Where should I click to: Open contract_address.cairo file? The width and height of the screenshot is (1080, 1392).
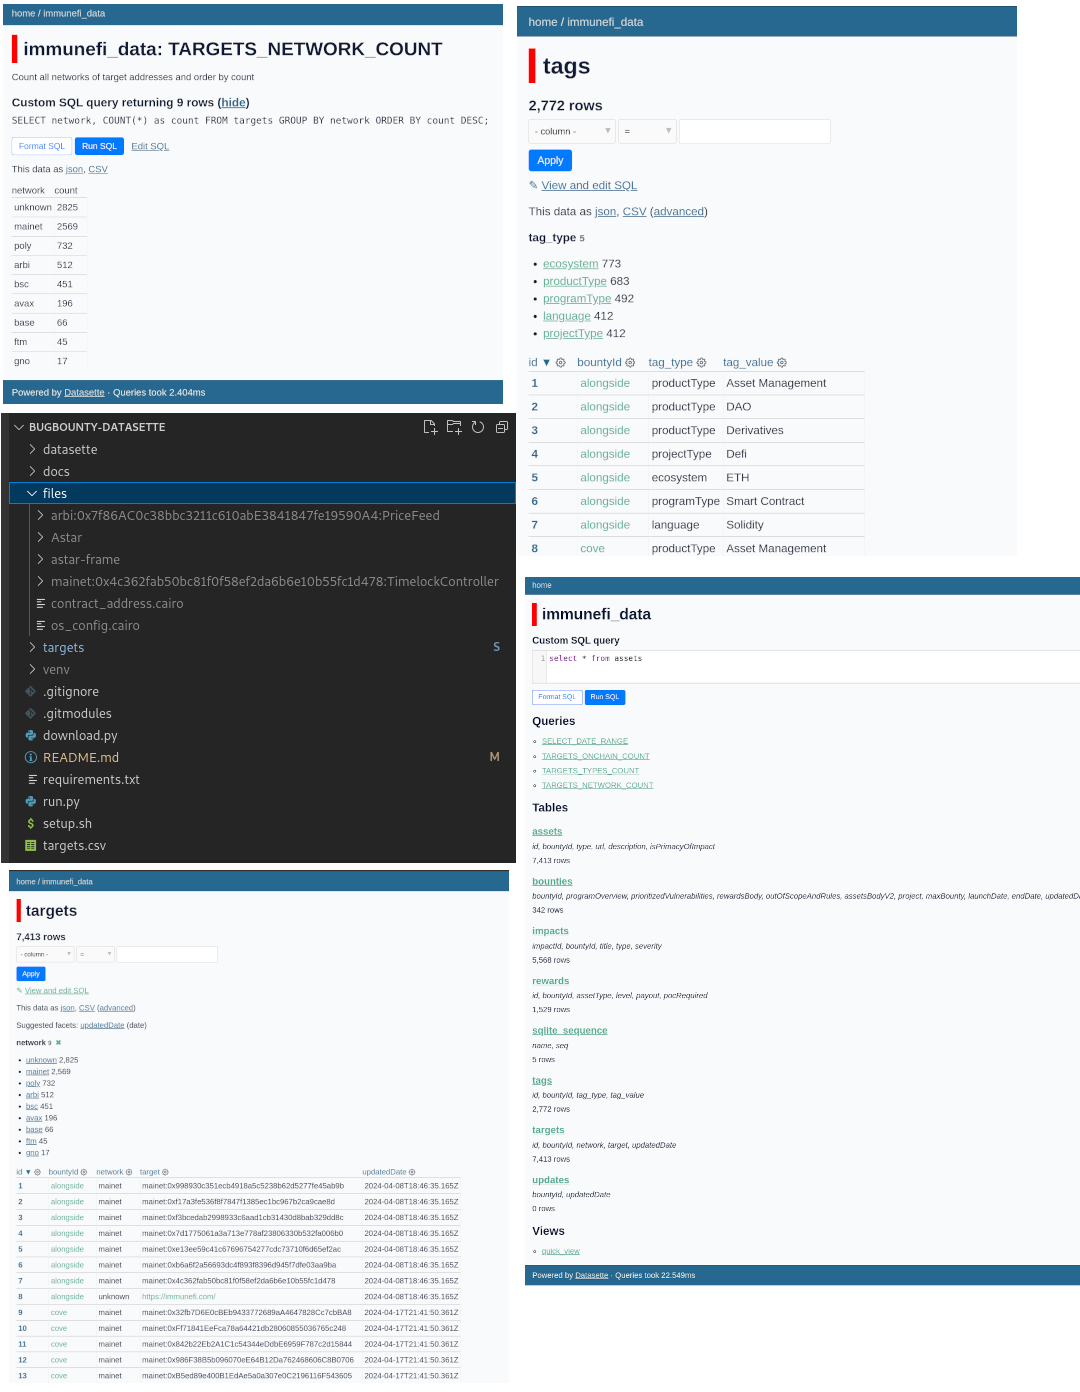[117, 604]
